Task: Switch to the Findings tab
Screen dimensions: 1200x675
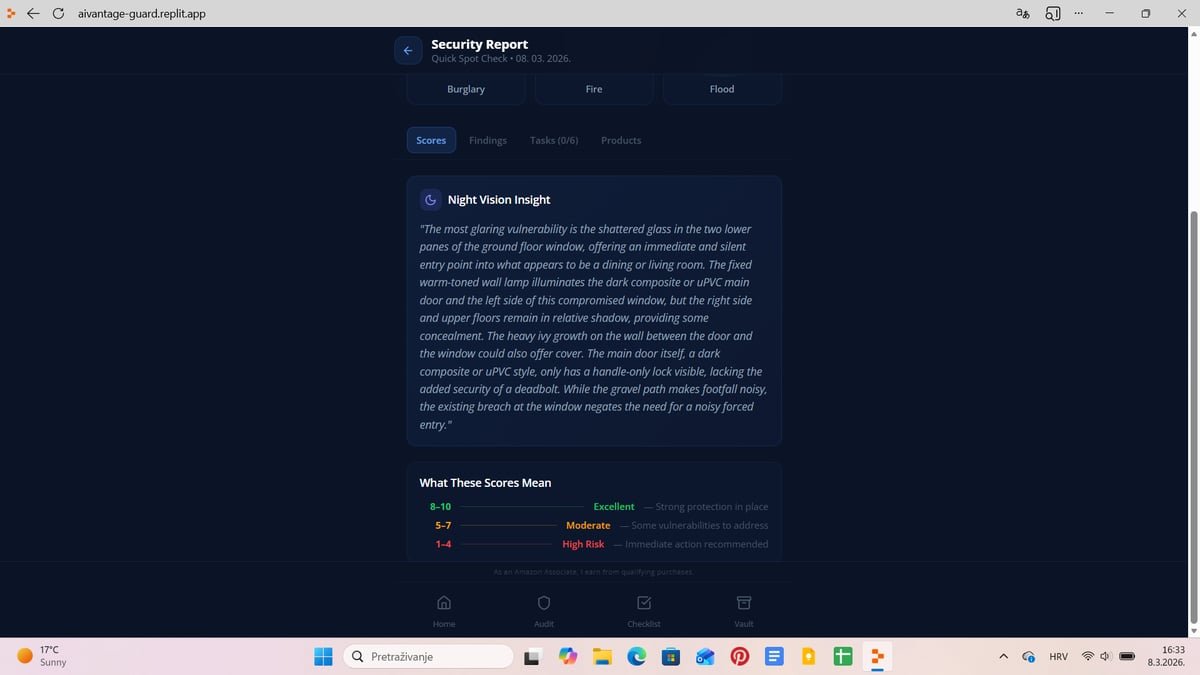Action: [x=487, y=140]
